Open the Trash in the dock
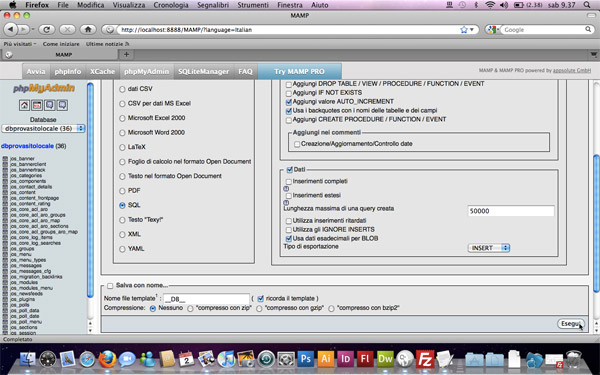This screenshot has width=600, height=375. tap(574, 359)
